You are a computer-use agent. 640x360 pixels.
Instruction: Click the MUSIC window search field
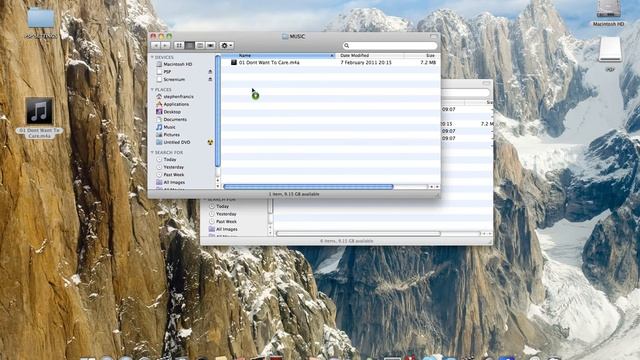click(x=390, y=45)
